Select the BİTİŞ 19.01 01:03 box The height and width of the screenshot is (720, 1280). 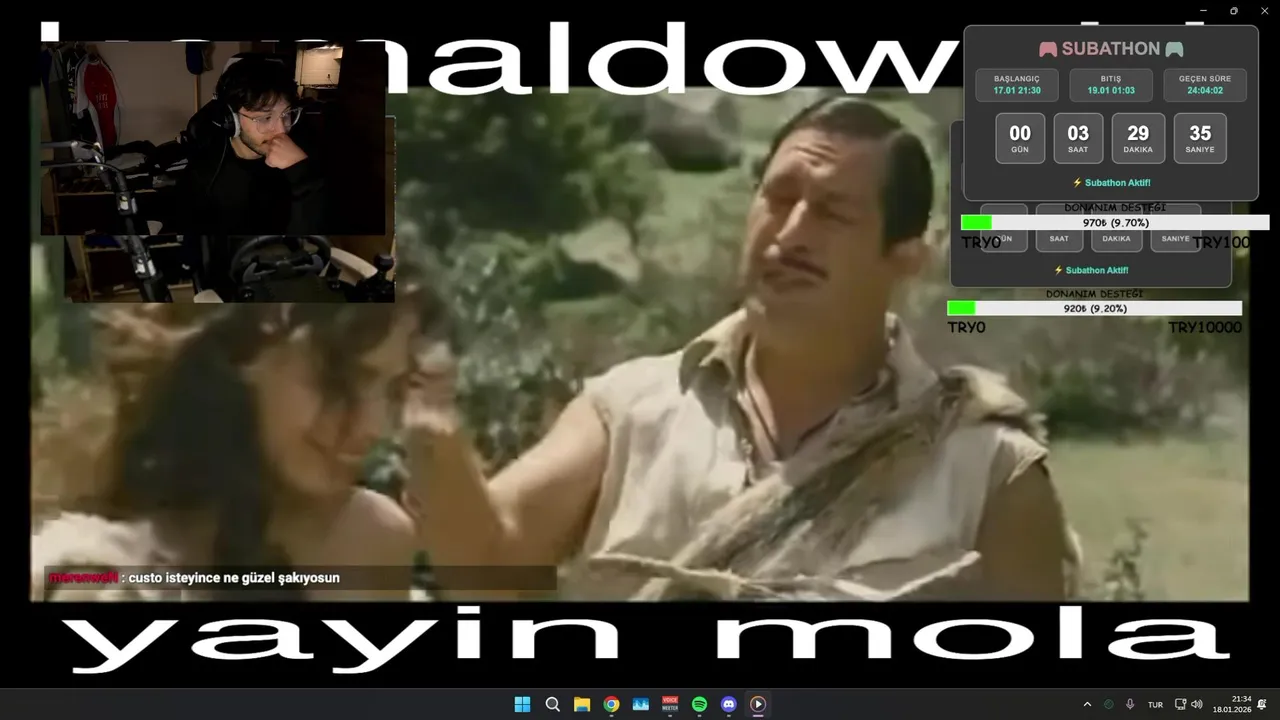coord(1111,85)
